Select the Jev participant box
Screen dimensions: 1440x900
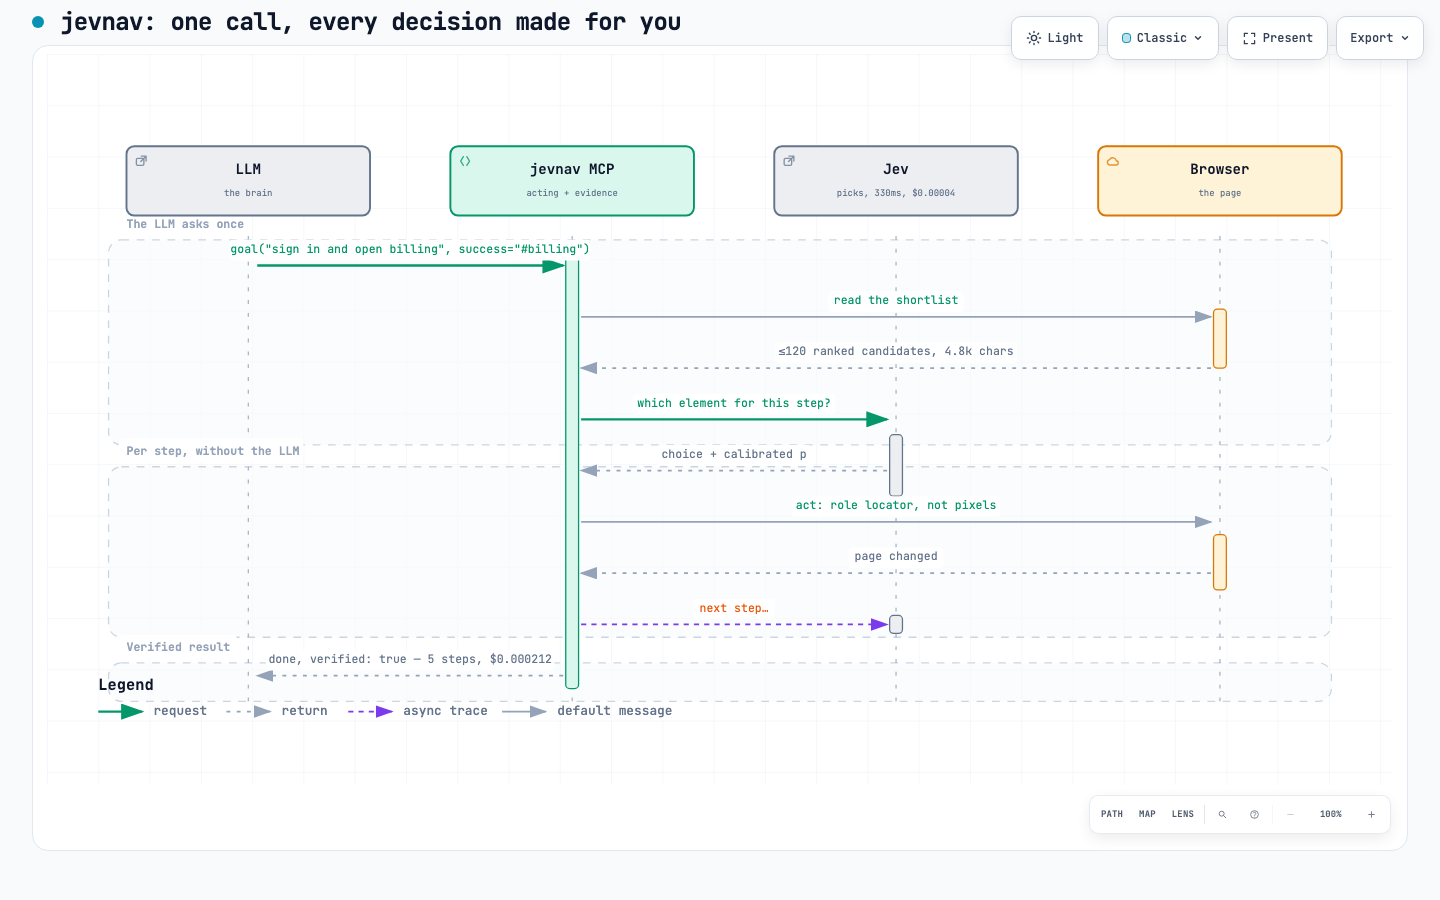[896, 181]
